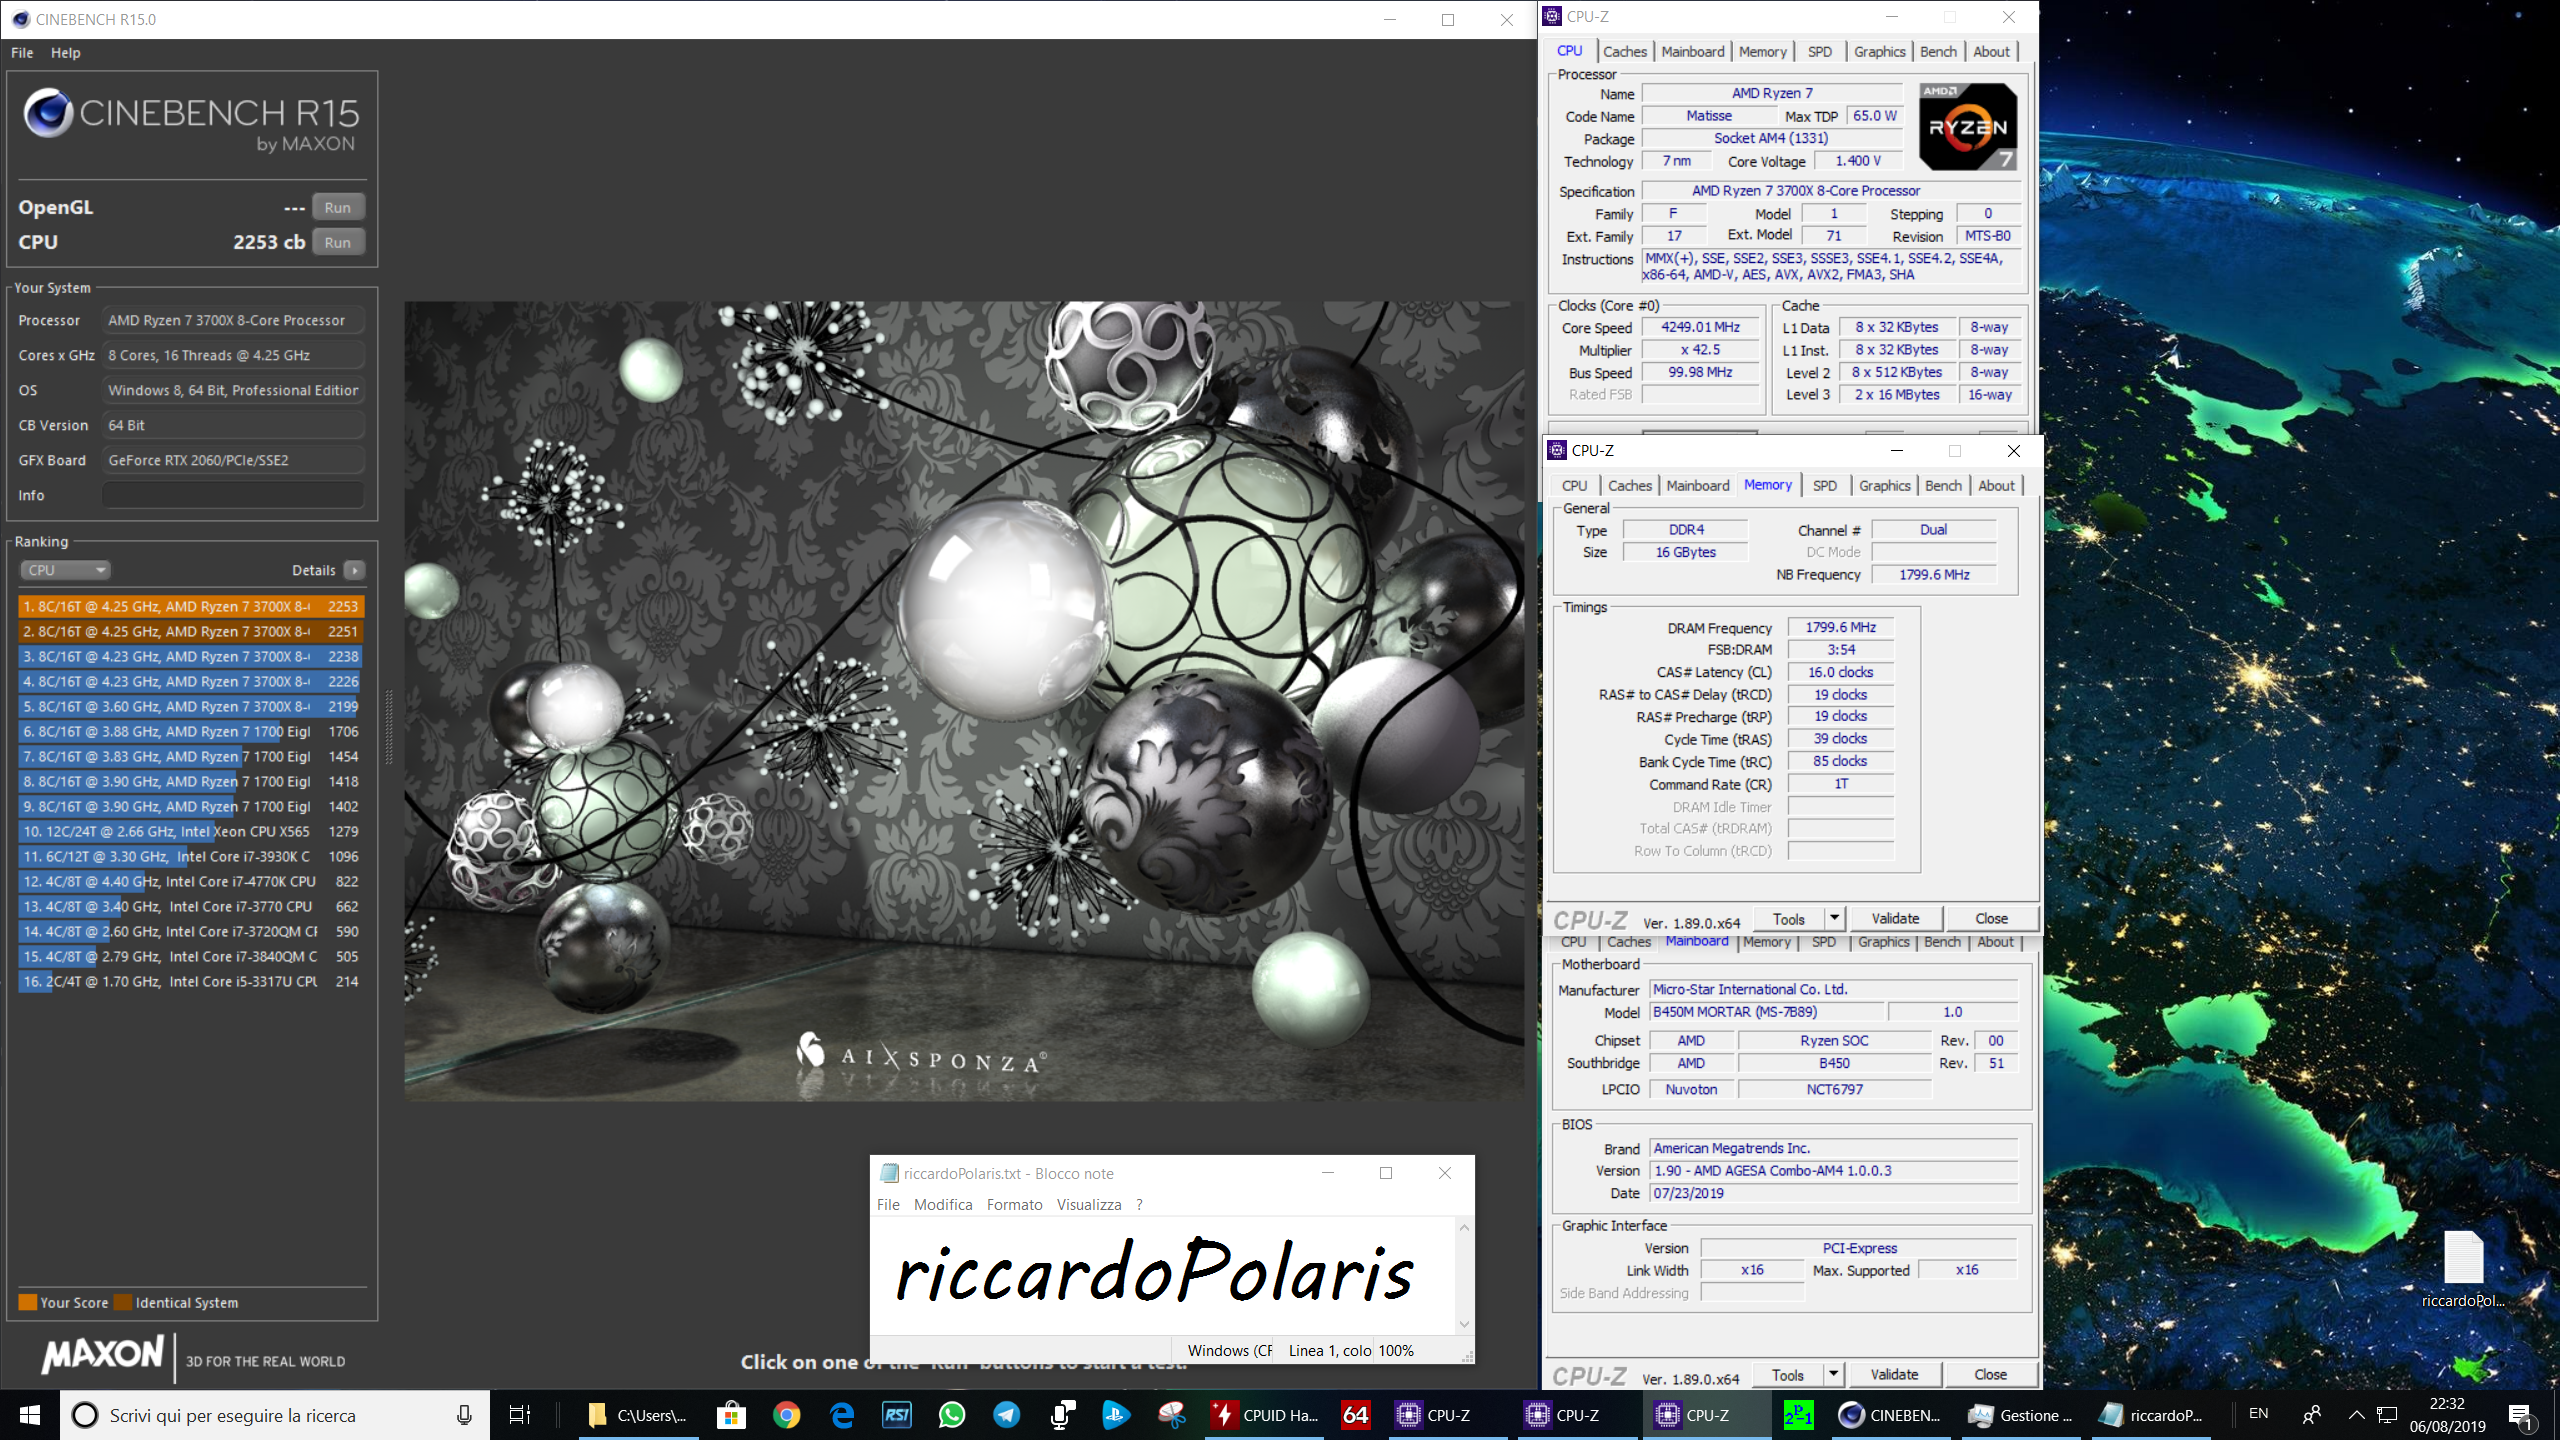Click the Cinebench R15 logo
The image size is (2560, 1440).
191,120
